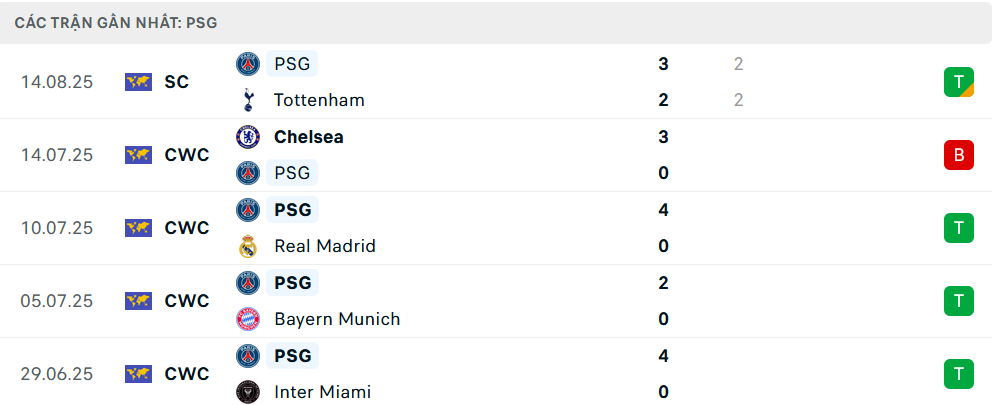The image size is (995, 405).
Task: Click the world map icon beside SC
Action: click(138, 82)
